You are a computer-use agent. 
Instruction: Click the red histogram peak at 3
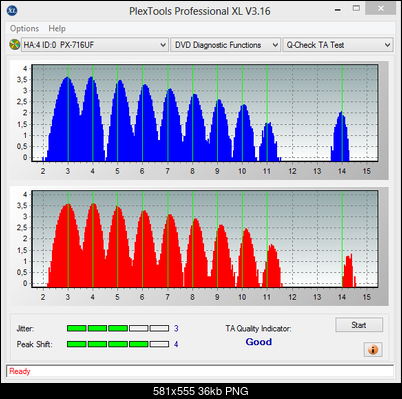point(68,245)
